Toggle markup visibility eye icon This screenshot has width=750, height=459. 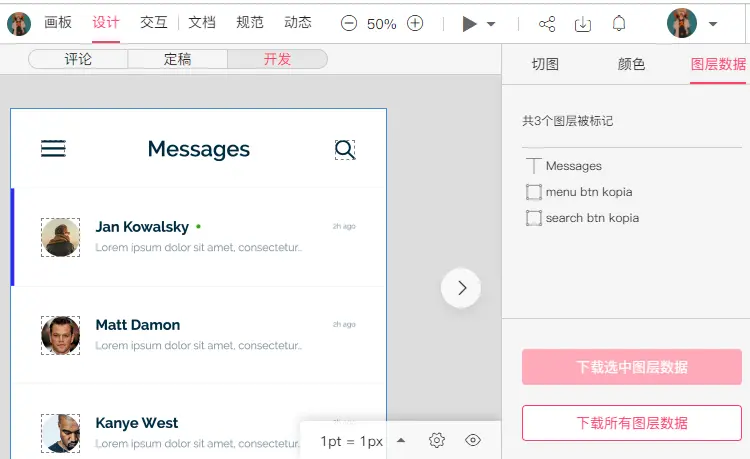click(473, 440)
